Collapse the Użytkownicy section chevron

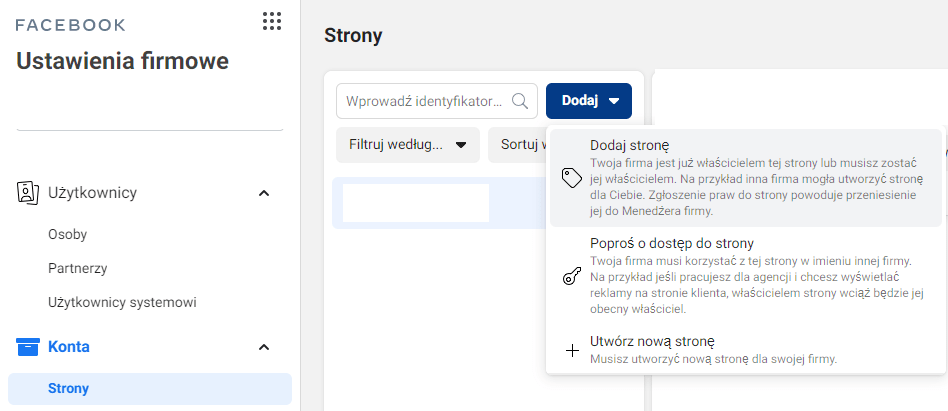[264, 193]
